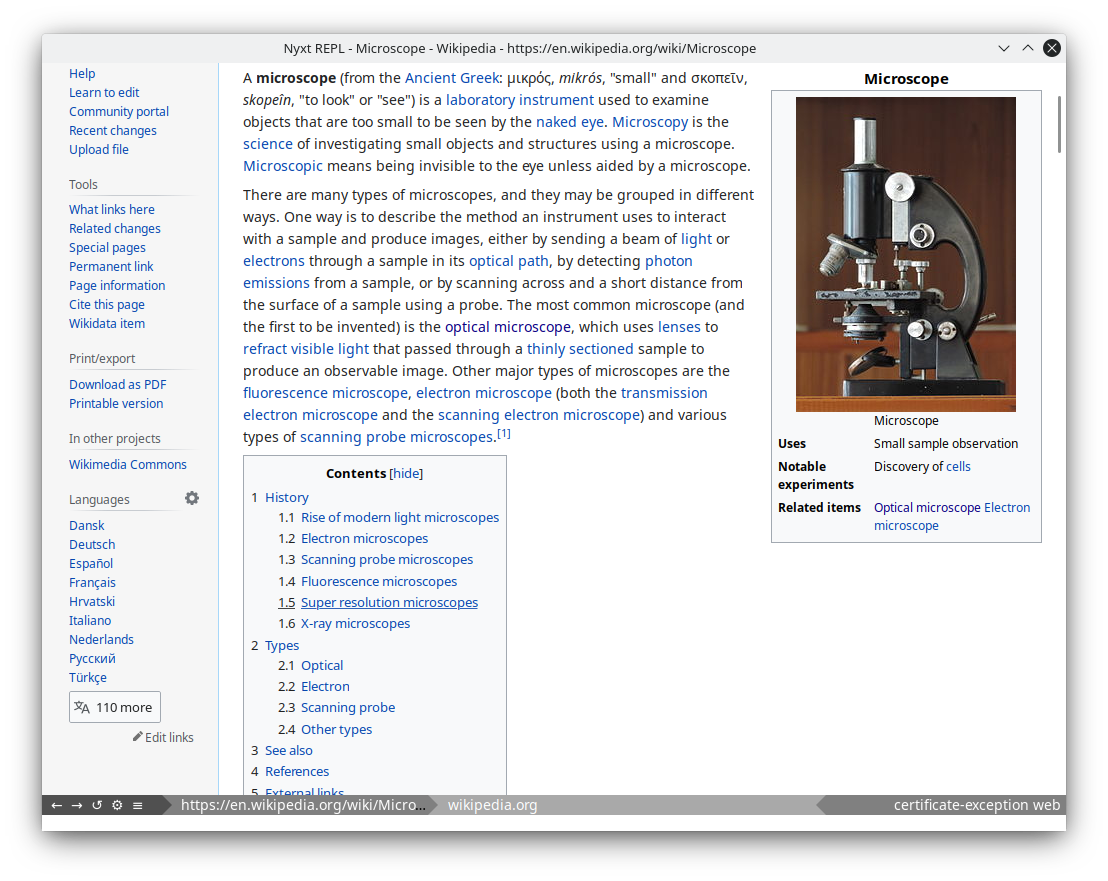Go back with the status bar back arrow
This screenshot has width=1108, height=881.
pyautogui.click(x=57, y=805)
